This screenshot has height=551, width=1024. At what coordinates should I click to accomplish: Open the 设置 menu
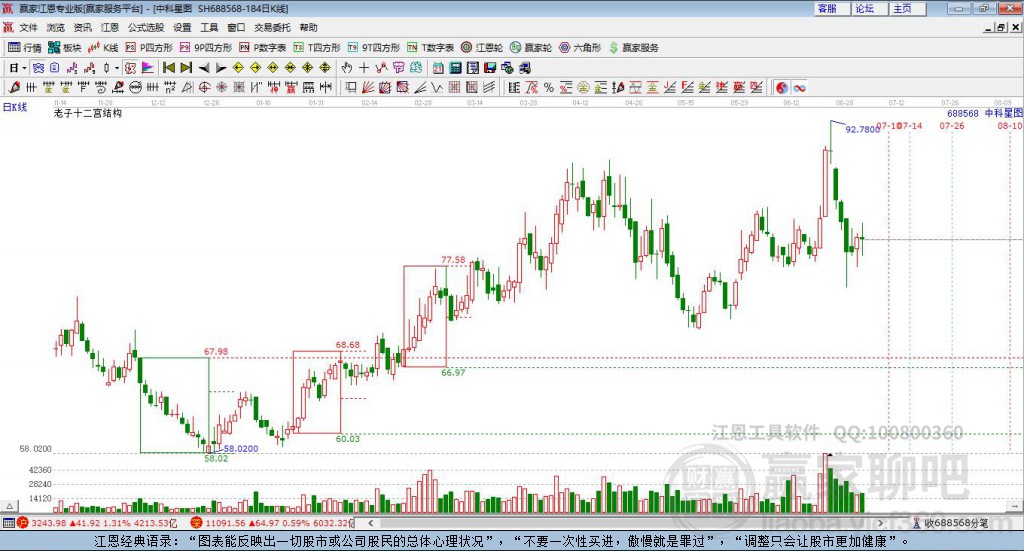[182, 27]
